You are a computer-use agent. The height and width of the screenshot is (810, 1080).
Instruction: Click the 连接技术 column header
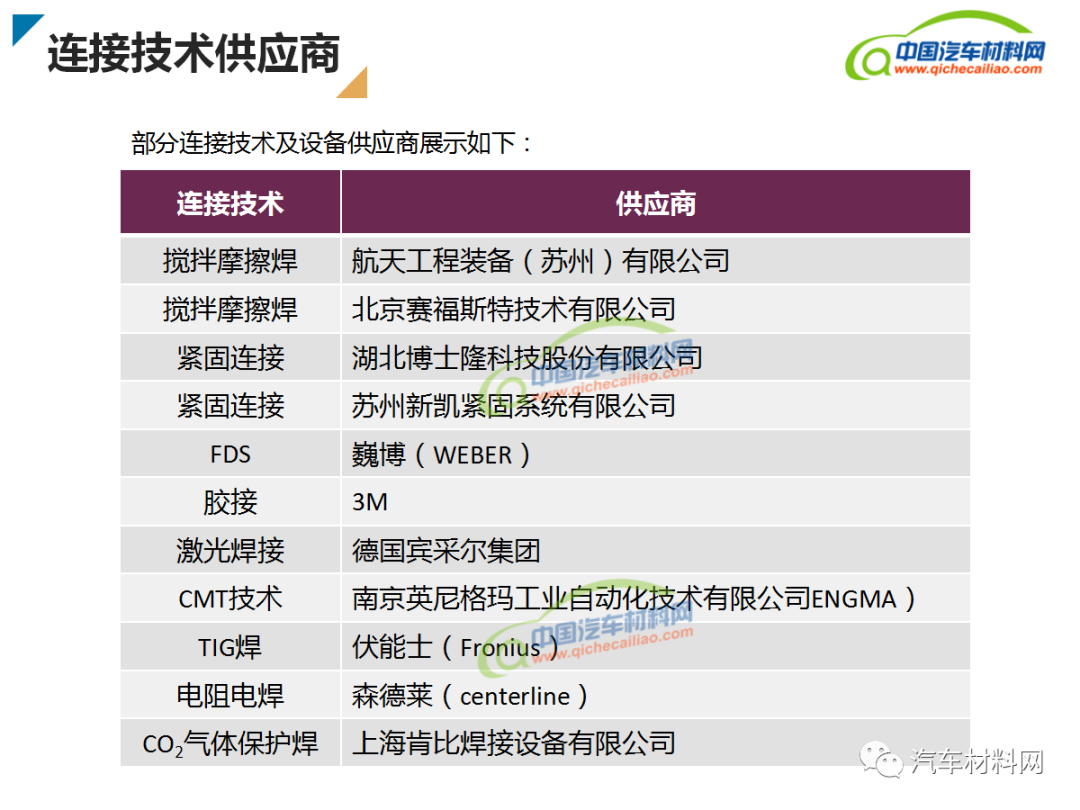coord(230,202)
